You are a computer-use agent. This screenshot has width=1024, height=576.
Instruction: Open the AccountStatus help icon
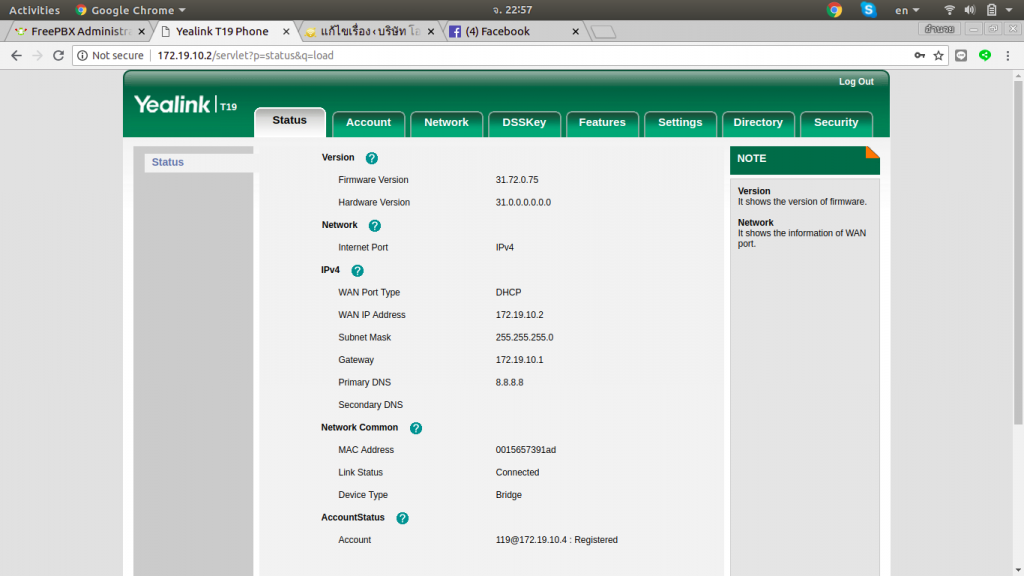coord(402,518)
